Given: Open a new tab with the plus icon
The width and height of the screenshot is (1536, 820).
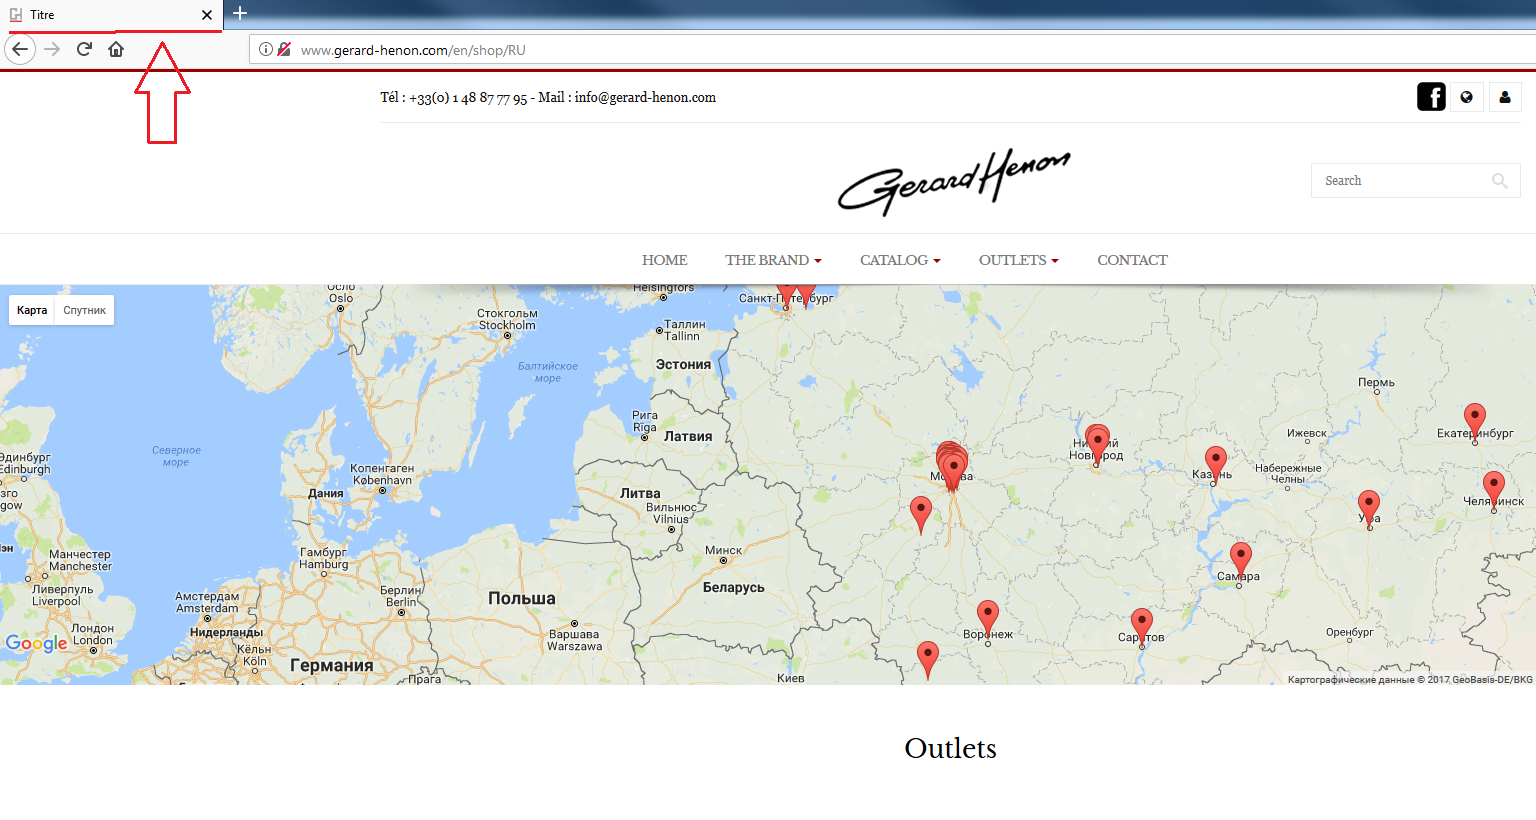Looking at the screenshot, I should 240,13.
